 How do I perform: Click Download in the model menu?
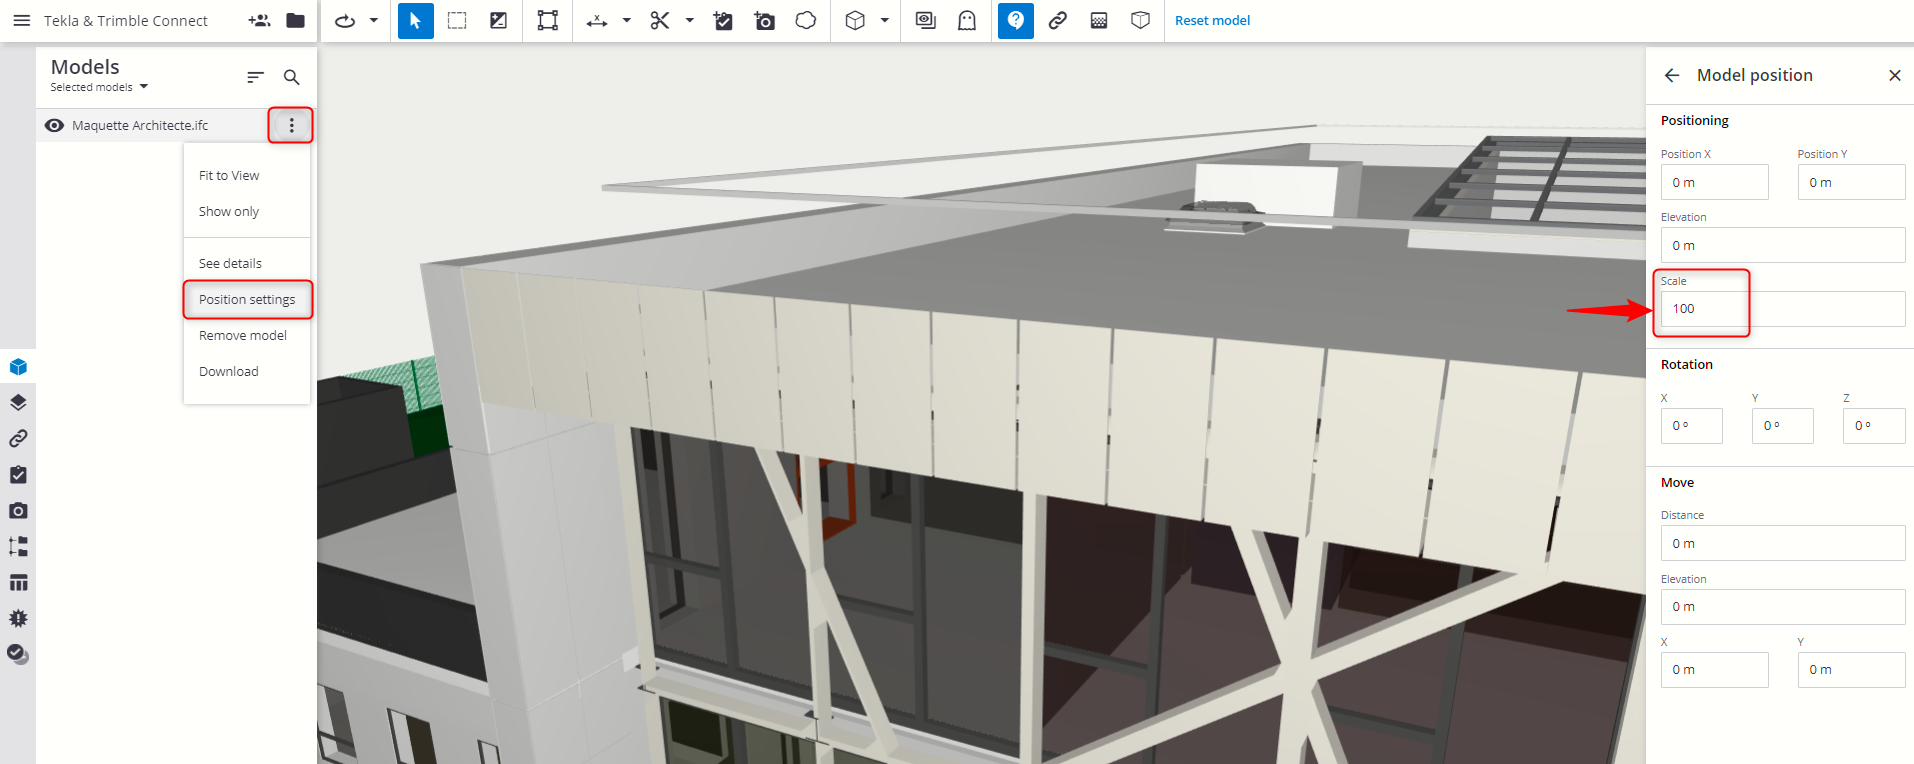pos(229,371)
